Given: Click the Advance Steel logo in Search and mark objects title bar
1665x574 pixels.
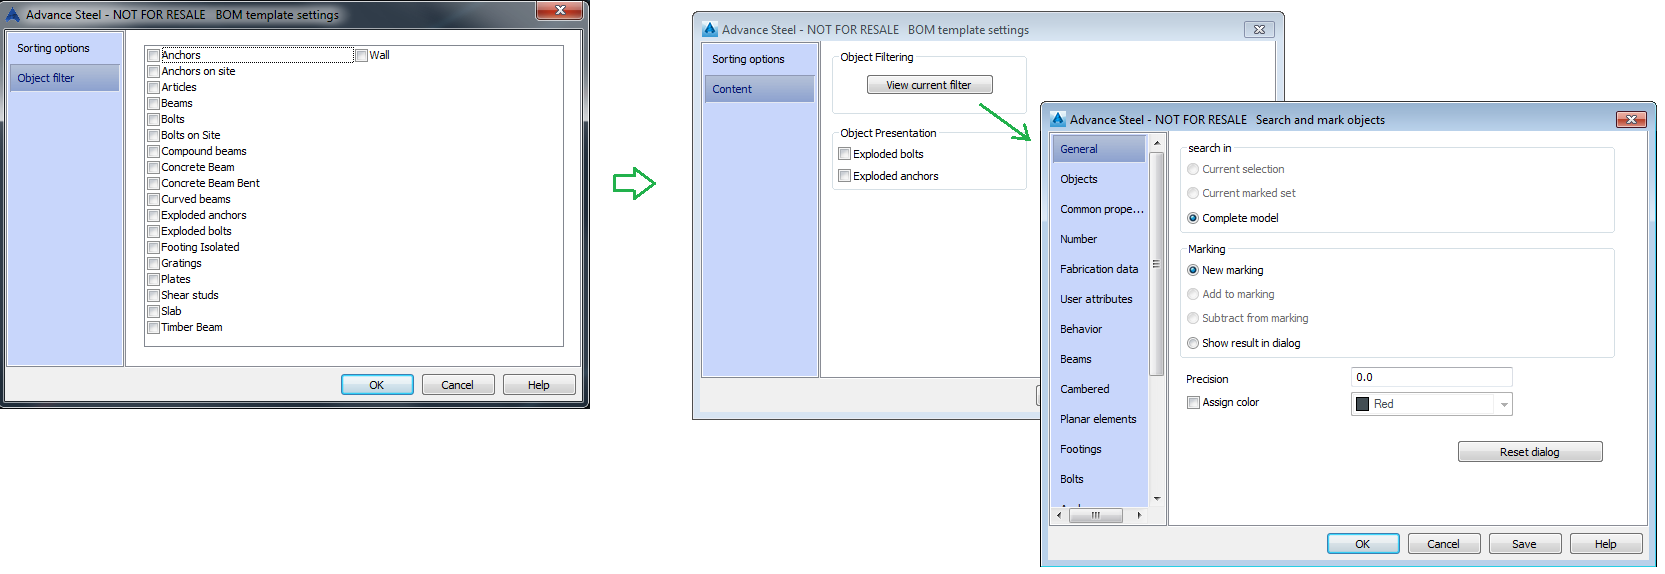Looking at the screenshot, I should (1057, 119).
